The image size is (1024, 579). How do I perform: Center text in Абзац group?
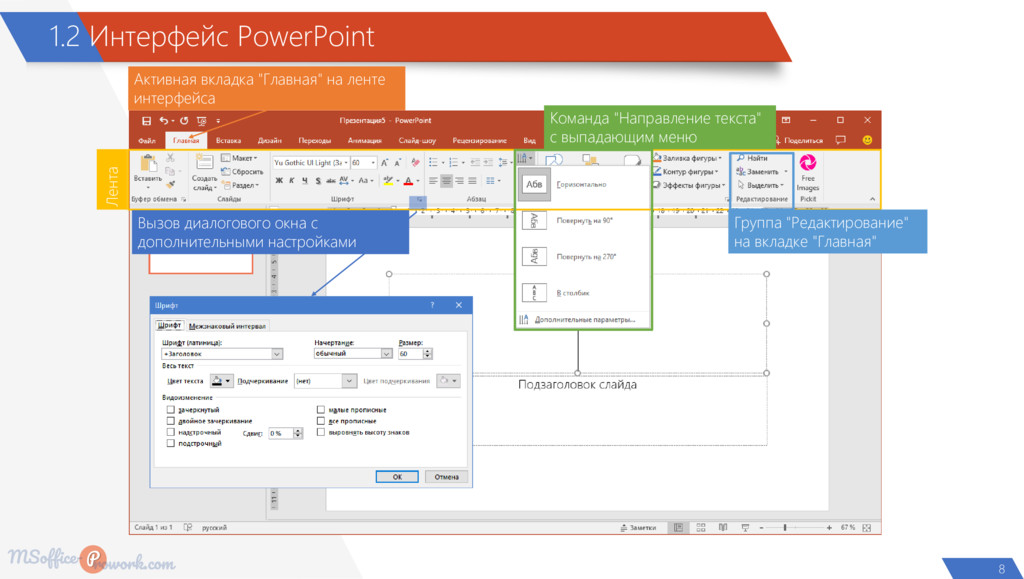pos(446,181)
